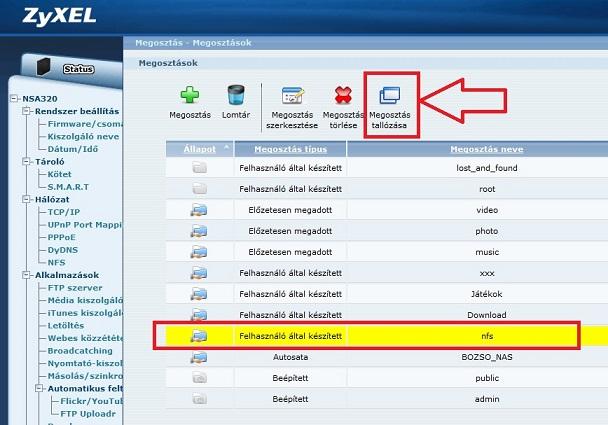Click the Játékok row share icon

pyautogui.click(x=199, y=294)
